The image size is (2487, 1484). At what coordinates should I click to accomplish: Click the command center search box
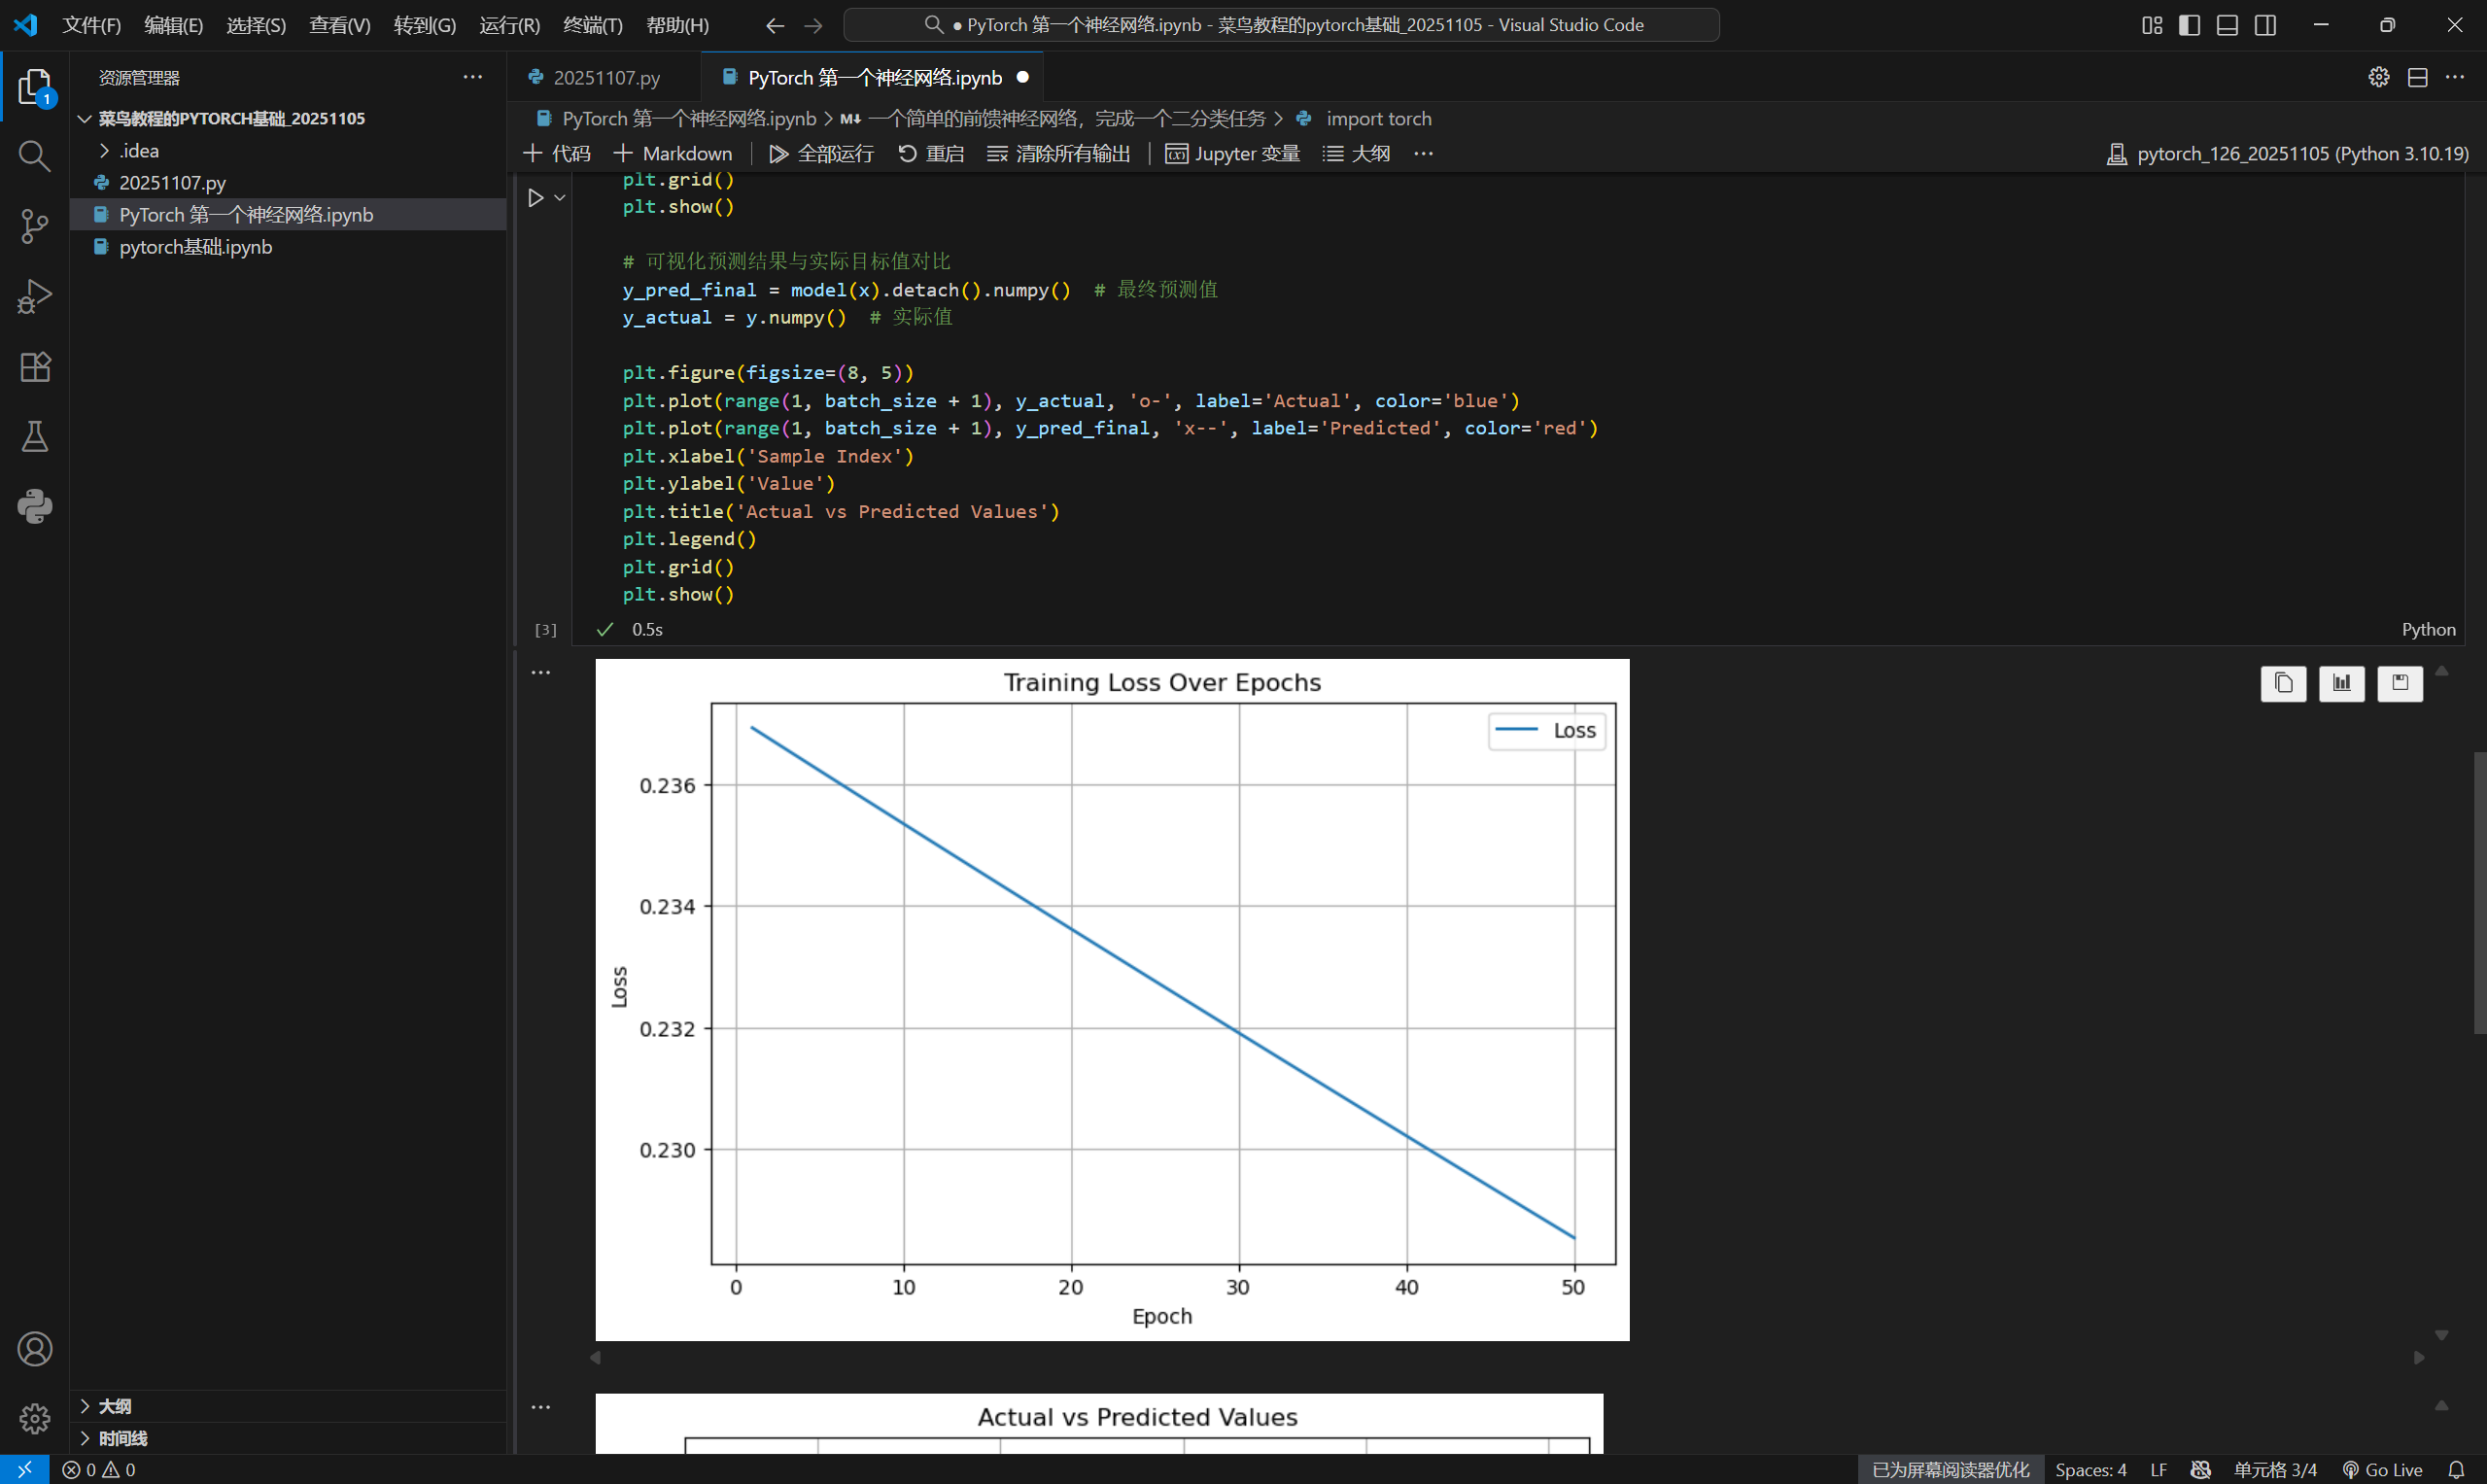[x=1282, y=25]
